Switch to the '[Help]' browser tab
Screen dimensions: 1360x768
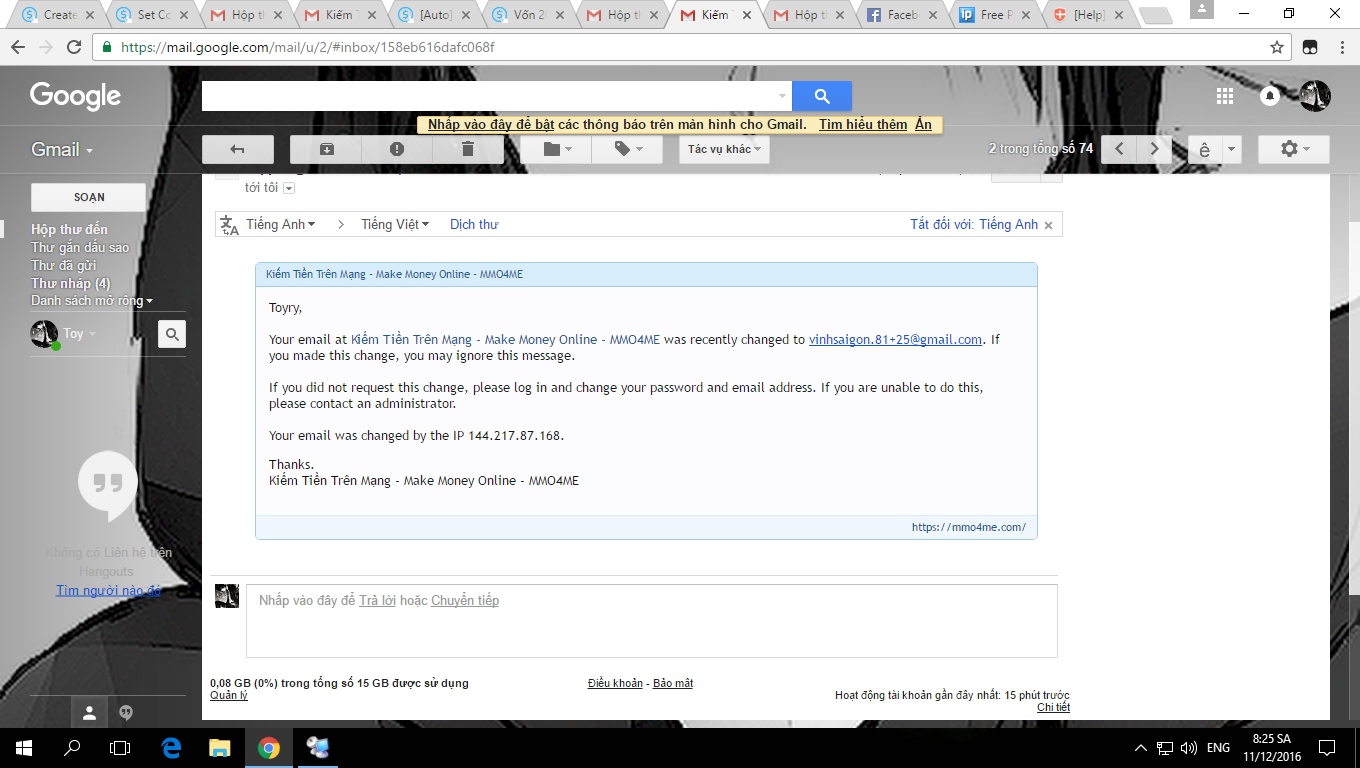[x=1091, y=15]
